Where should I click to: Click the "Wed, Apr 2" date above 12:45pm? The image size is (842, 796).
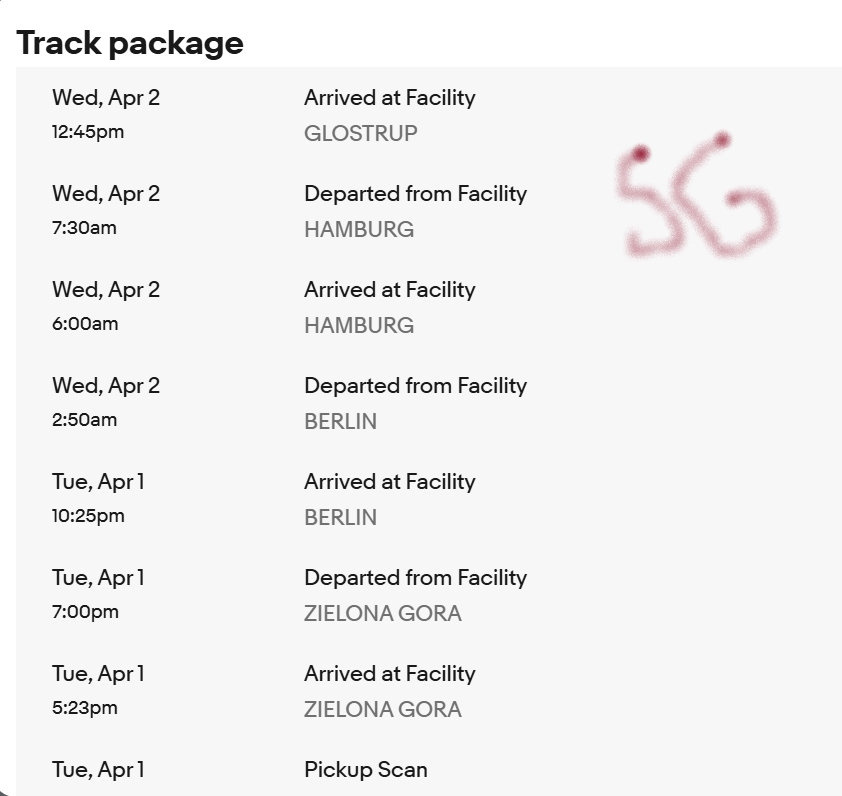105,98
